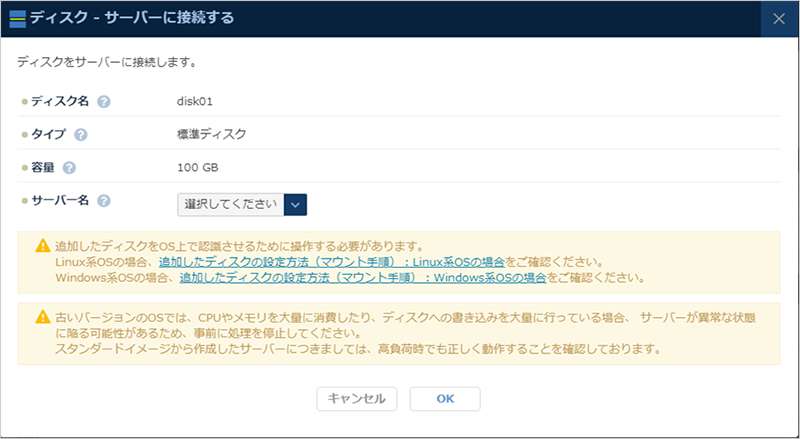Click the disk name value disk01
Screen dimensions: 800x439
coord(195,102)
